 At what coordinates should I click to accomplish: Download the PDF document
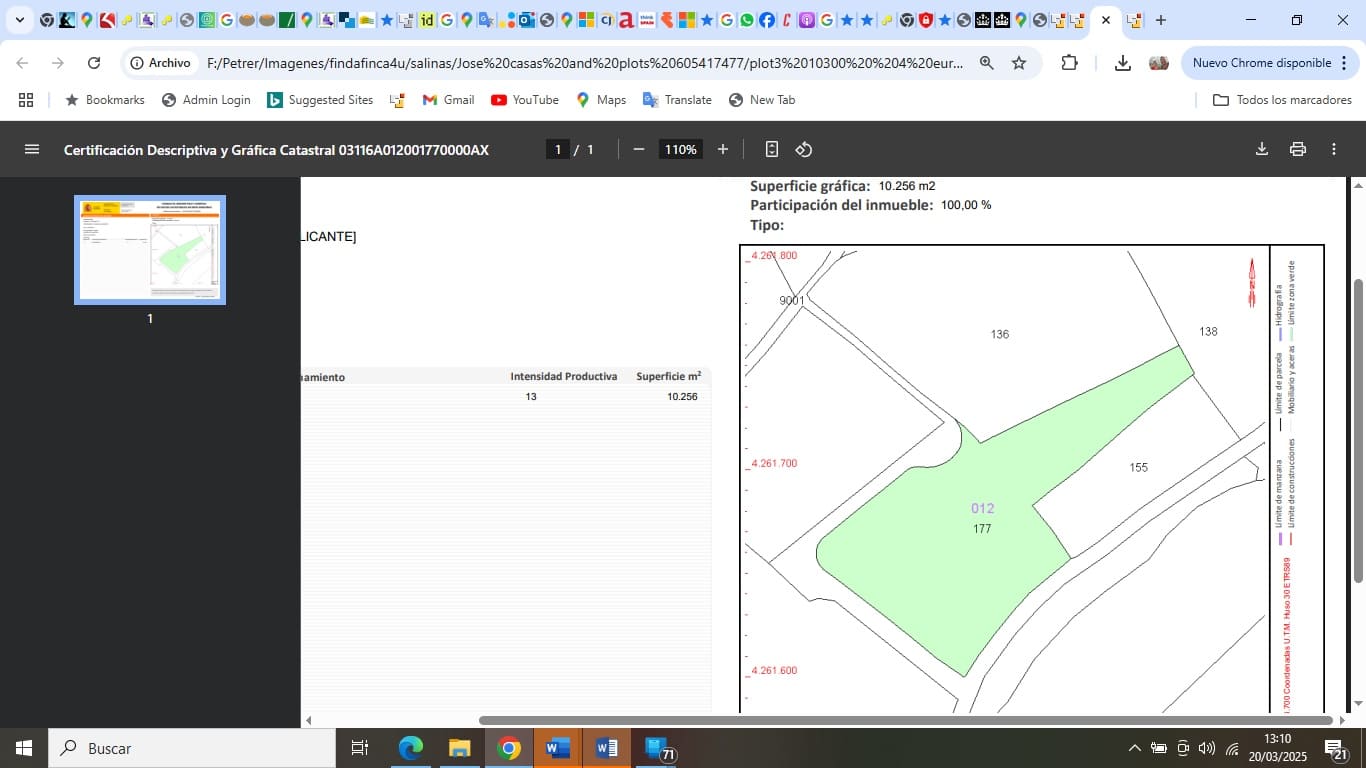tap(1262, 149)
